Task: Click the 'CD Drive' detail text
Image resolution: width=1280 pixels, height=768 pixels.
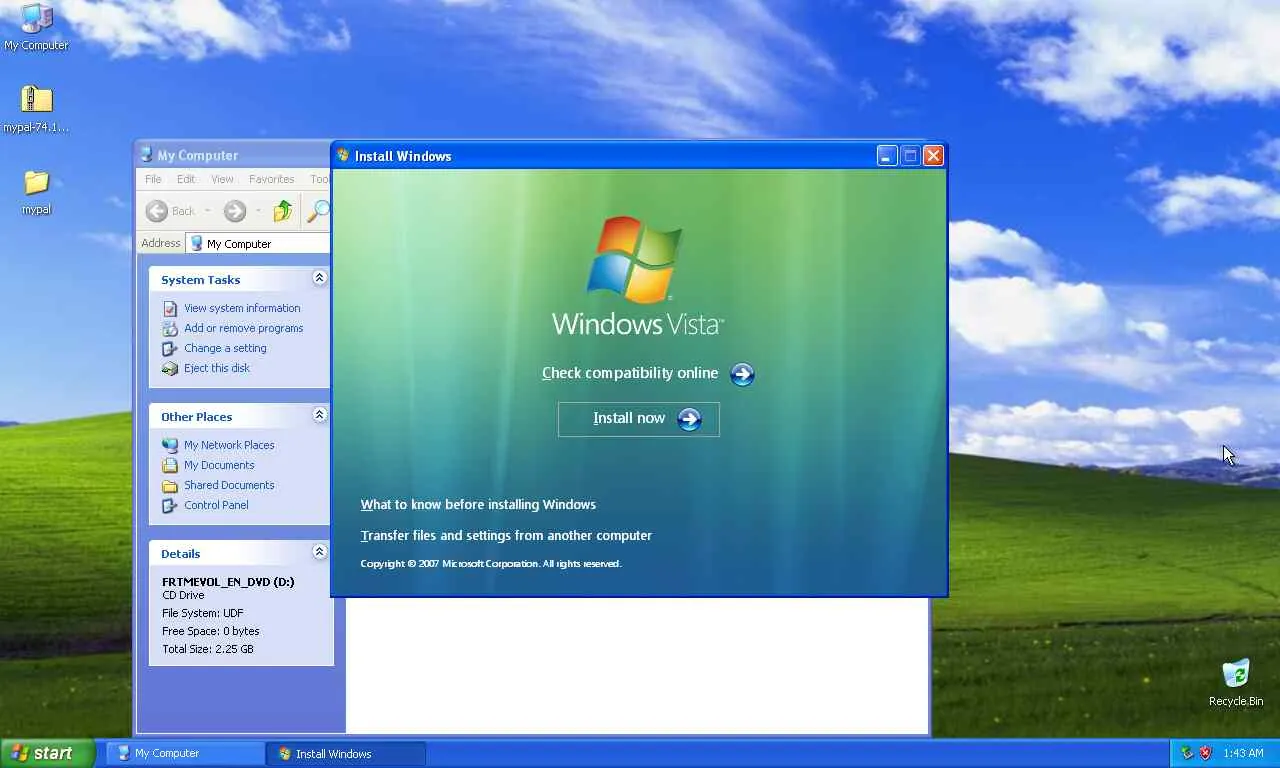Action: coord(183,595)
